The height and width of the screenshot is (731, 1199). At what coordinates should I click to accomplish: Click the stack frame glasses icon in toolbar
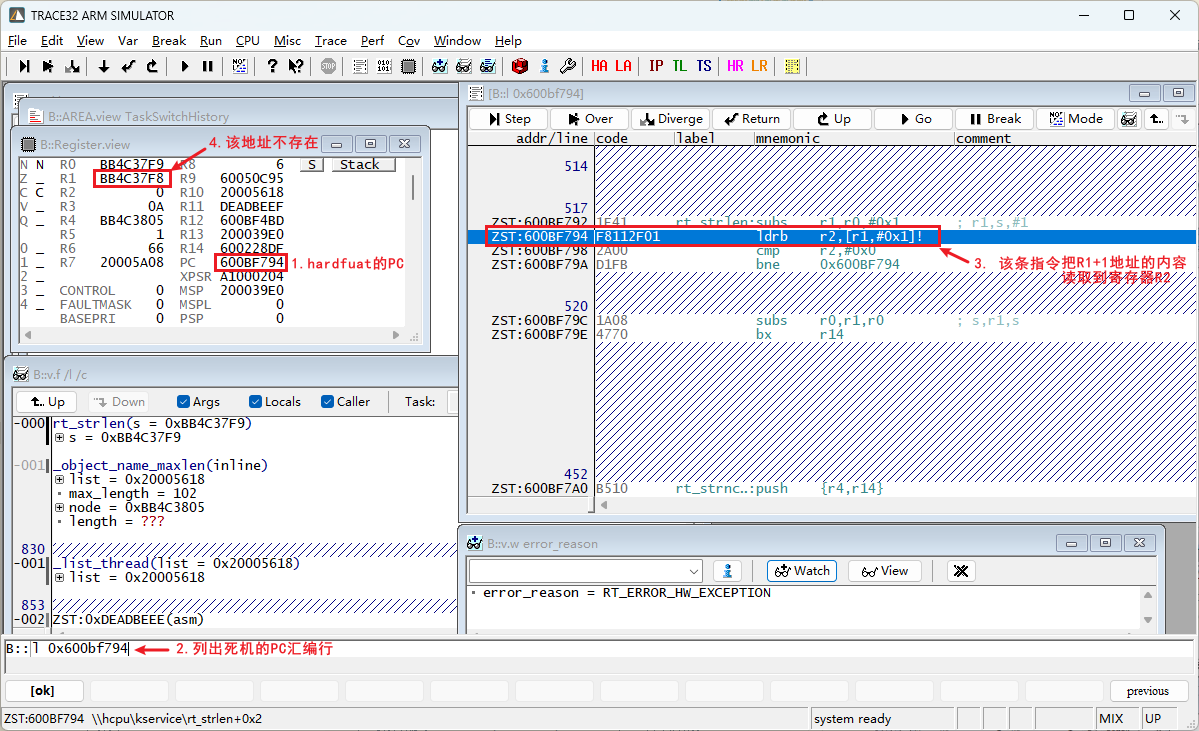488,67
